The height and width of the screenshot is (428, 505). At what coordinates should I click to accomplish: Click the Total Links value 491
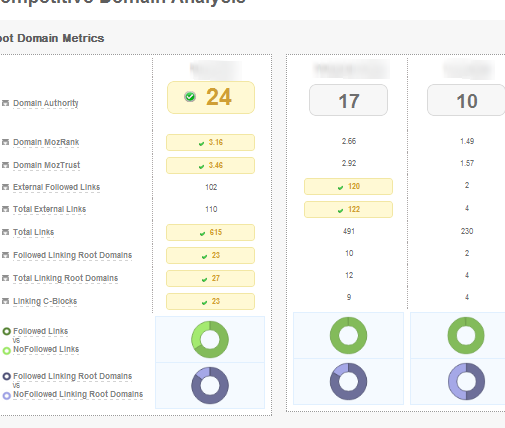tap(349, 231)
